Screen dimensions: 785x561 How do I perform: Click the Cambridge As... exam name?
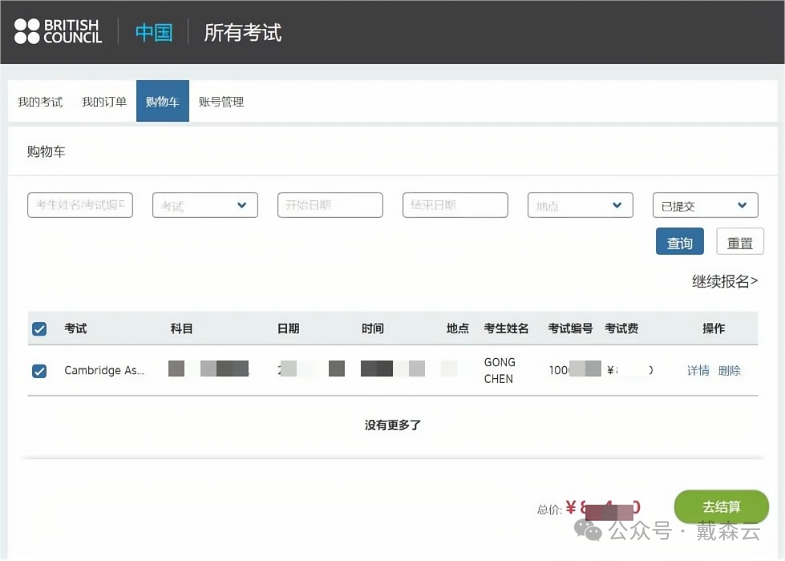pos(104,370)
